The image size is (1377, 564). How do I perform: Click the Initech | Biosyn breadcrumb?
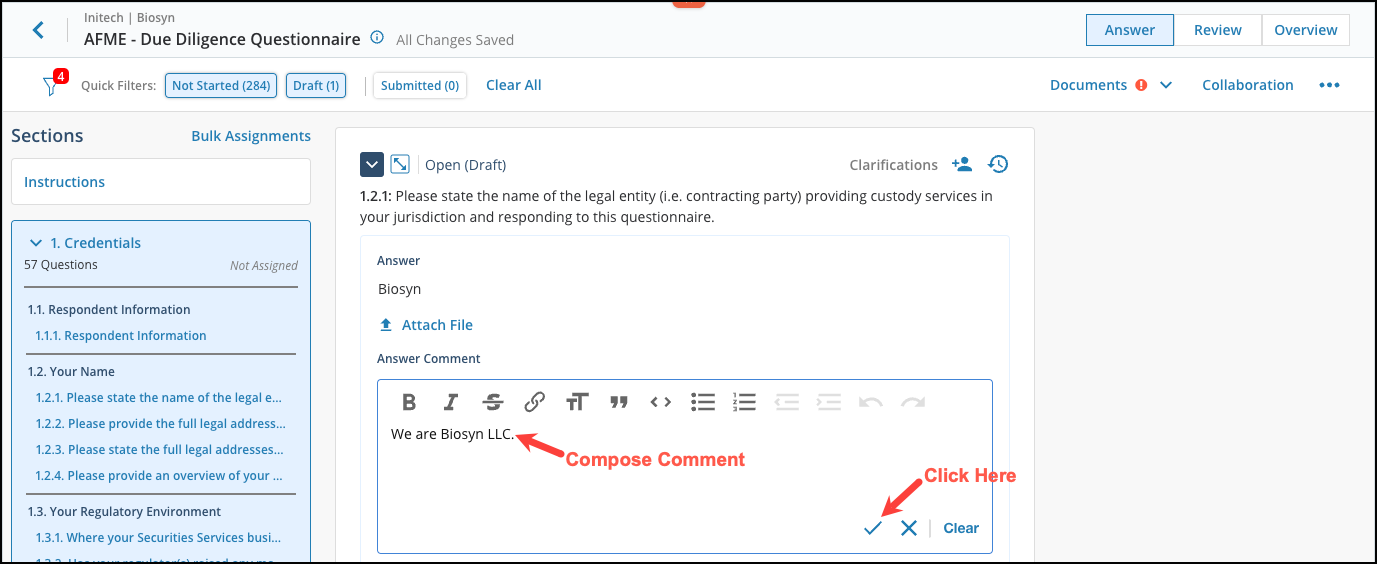(x=128, y=18)
